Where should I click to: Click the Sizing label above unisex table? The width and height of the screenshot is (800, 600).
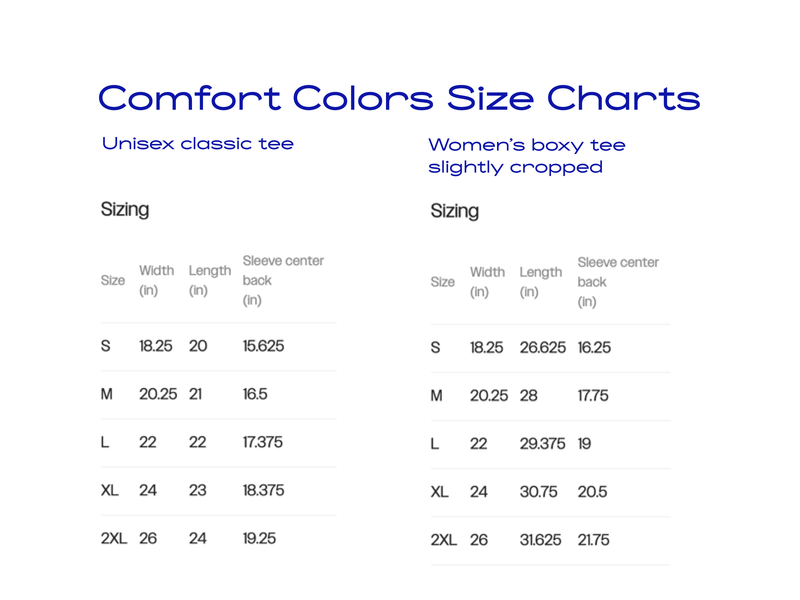click(125, 210)
